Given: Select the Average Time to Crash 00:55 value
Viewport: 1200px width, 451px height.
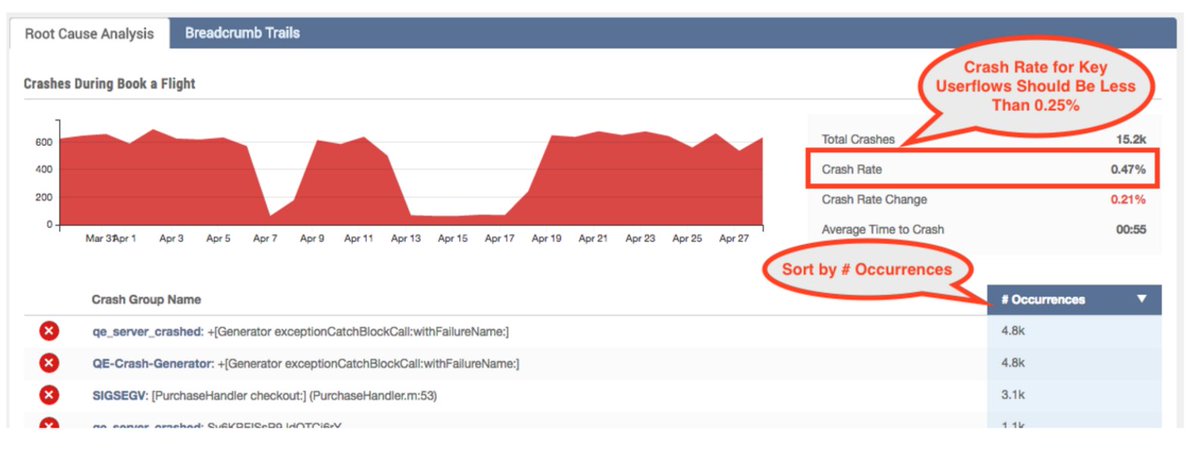Looking at the screenshot, I should (1131, 229).
